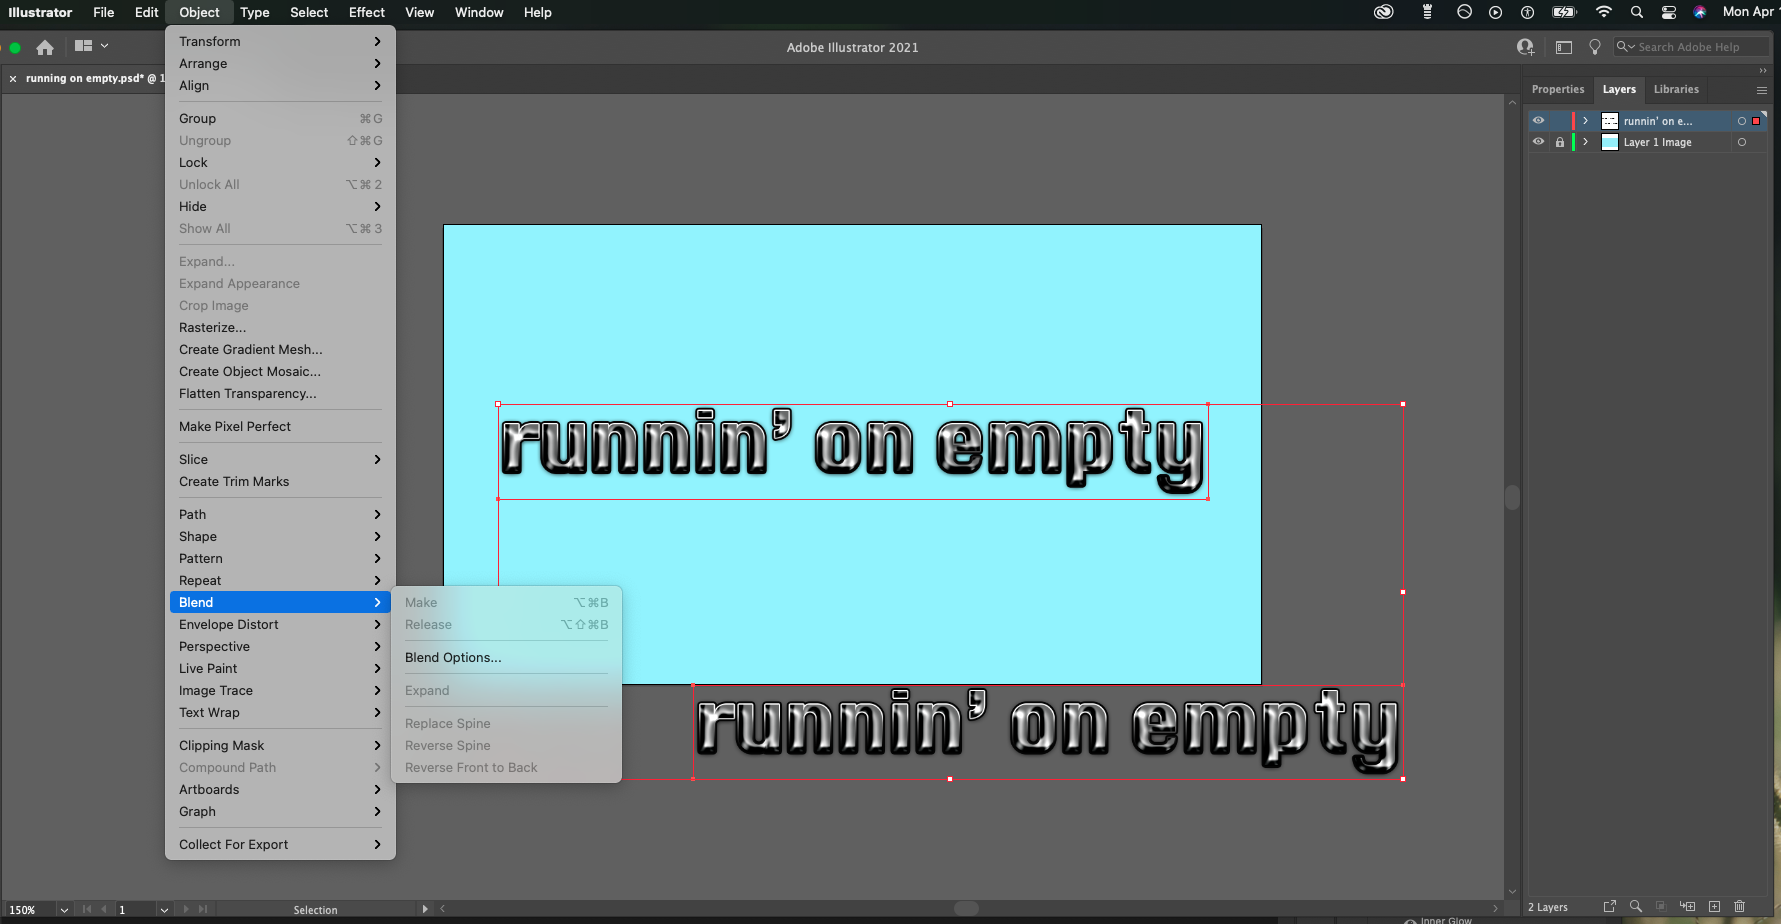Open the artboard navigation dropdown
The image size is (1781, 924).
pos(163,910)
